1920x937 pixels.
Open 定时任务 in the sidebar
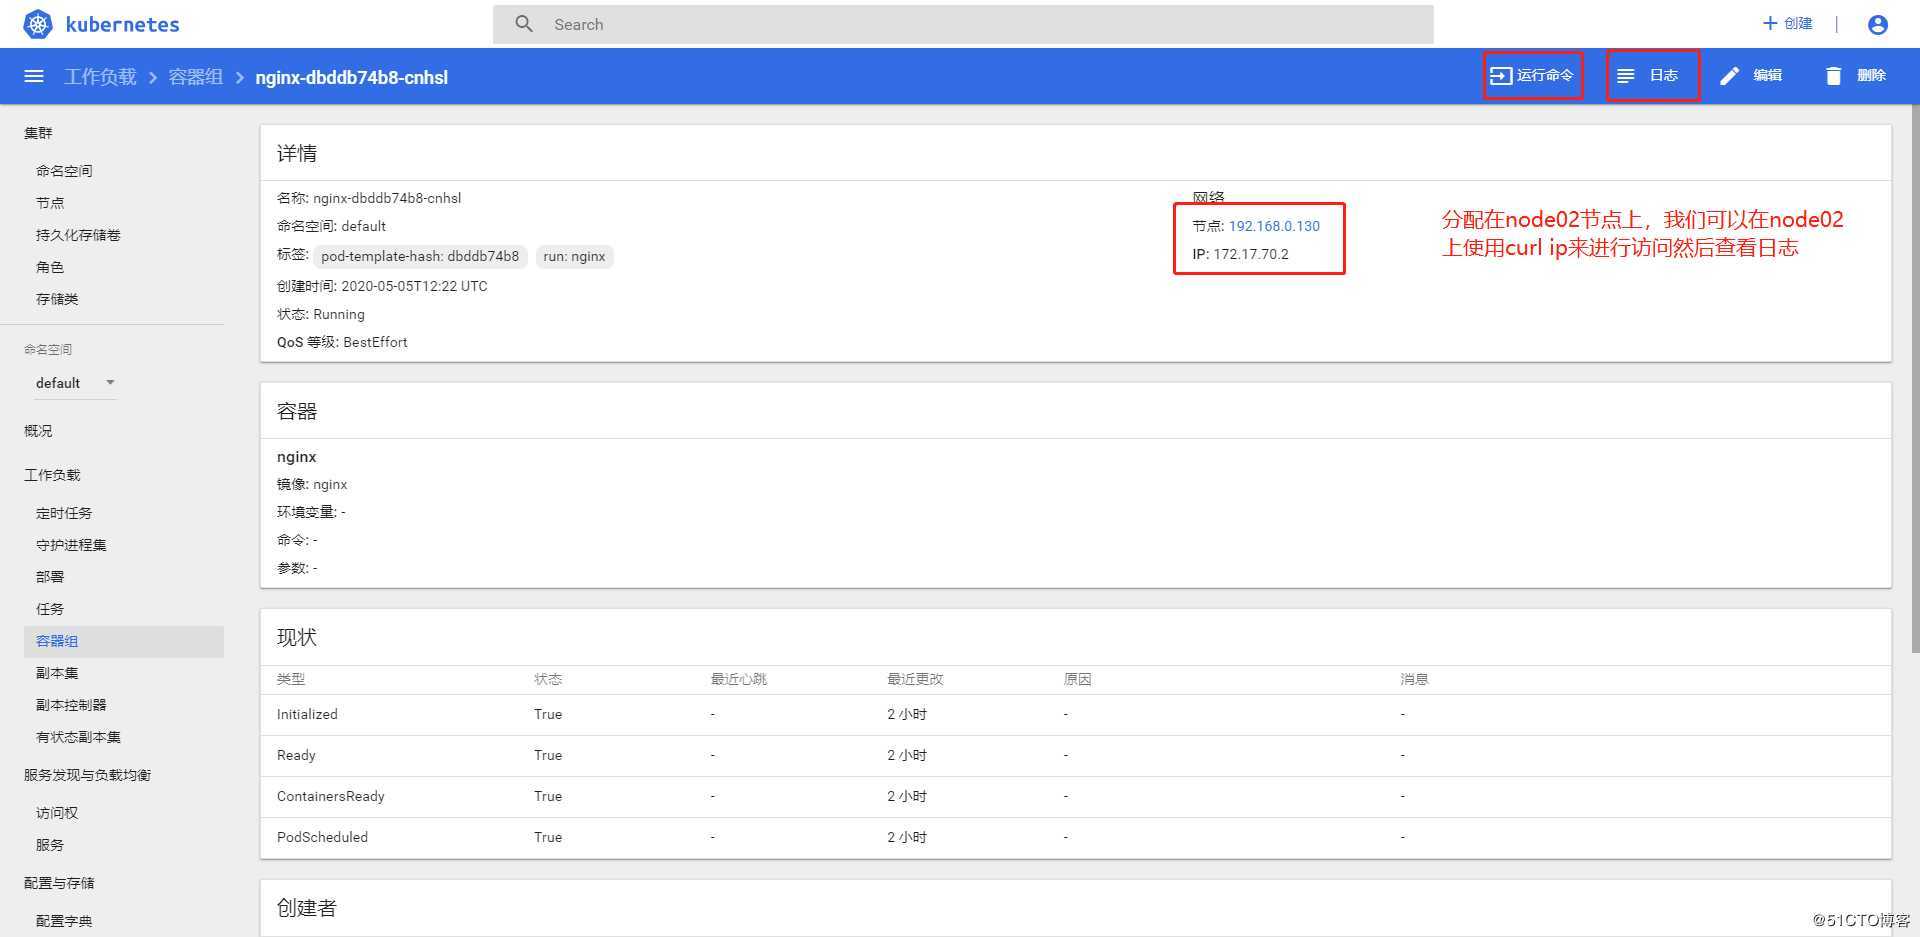pos(64,513)
